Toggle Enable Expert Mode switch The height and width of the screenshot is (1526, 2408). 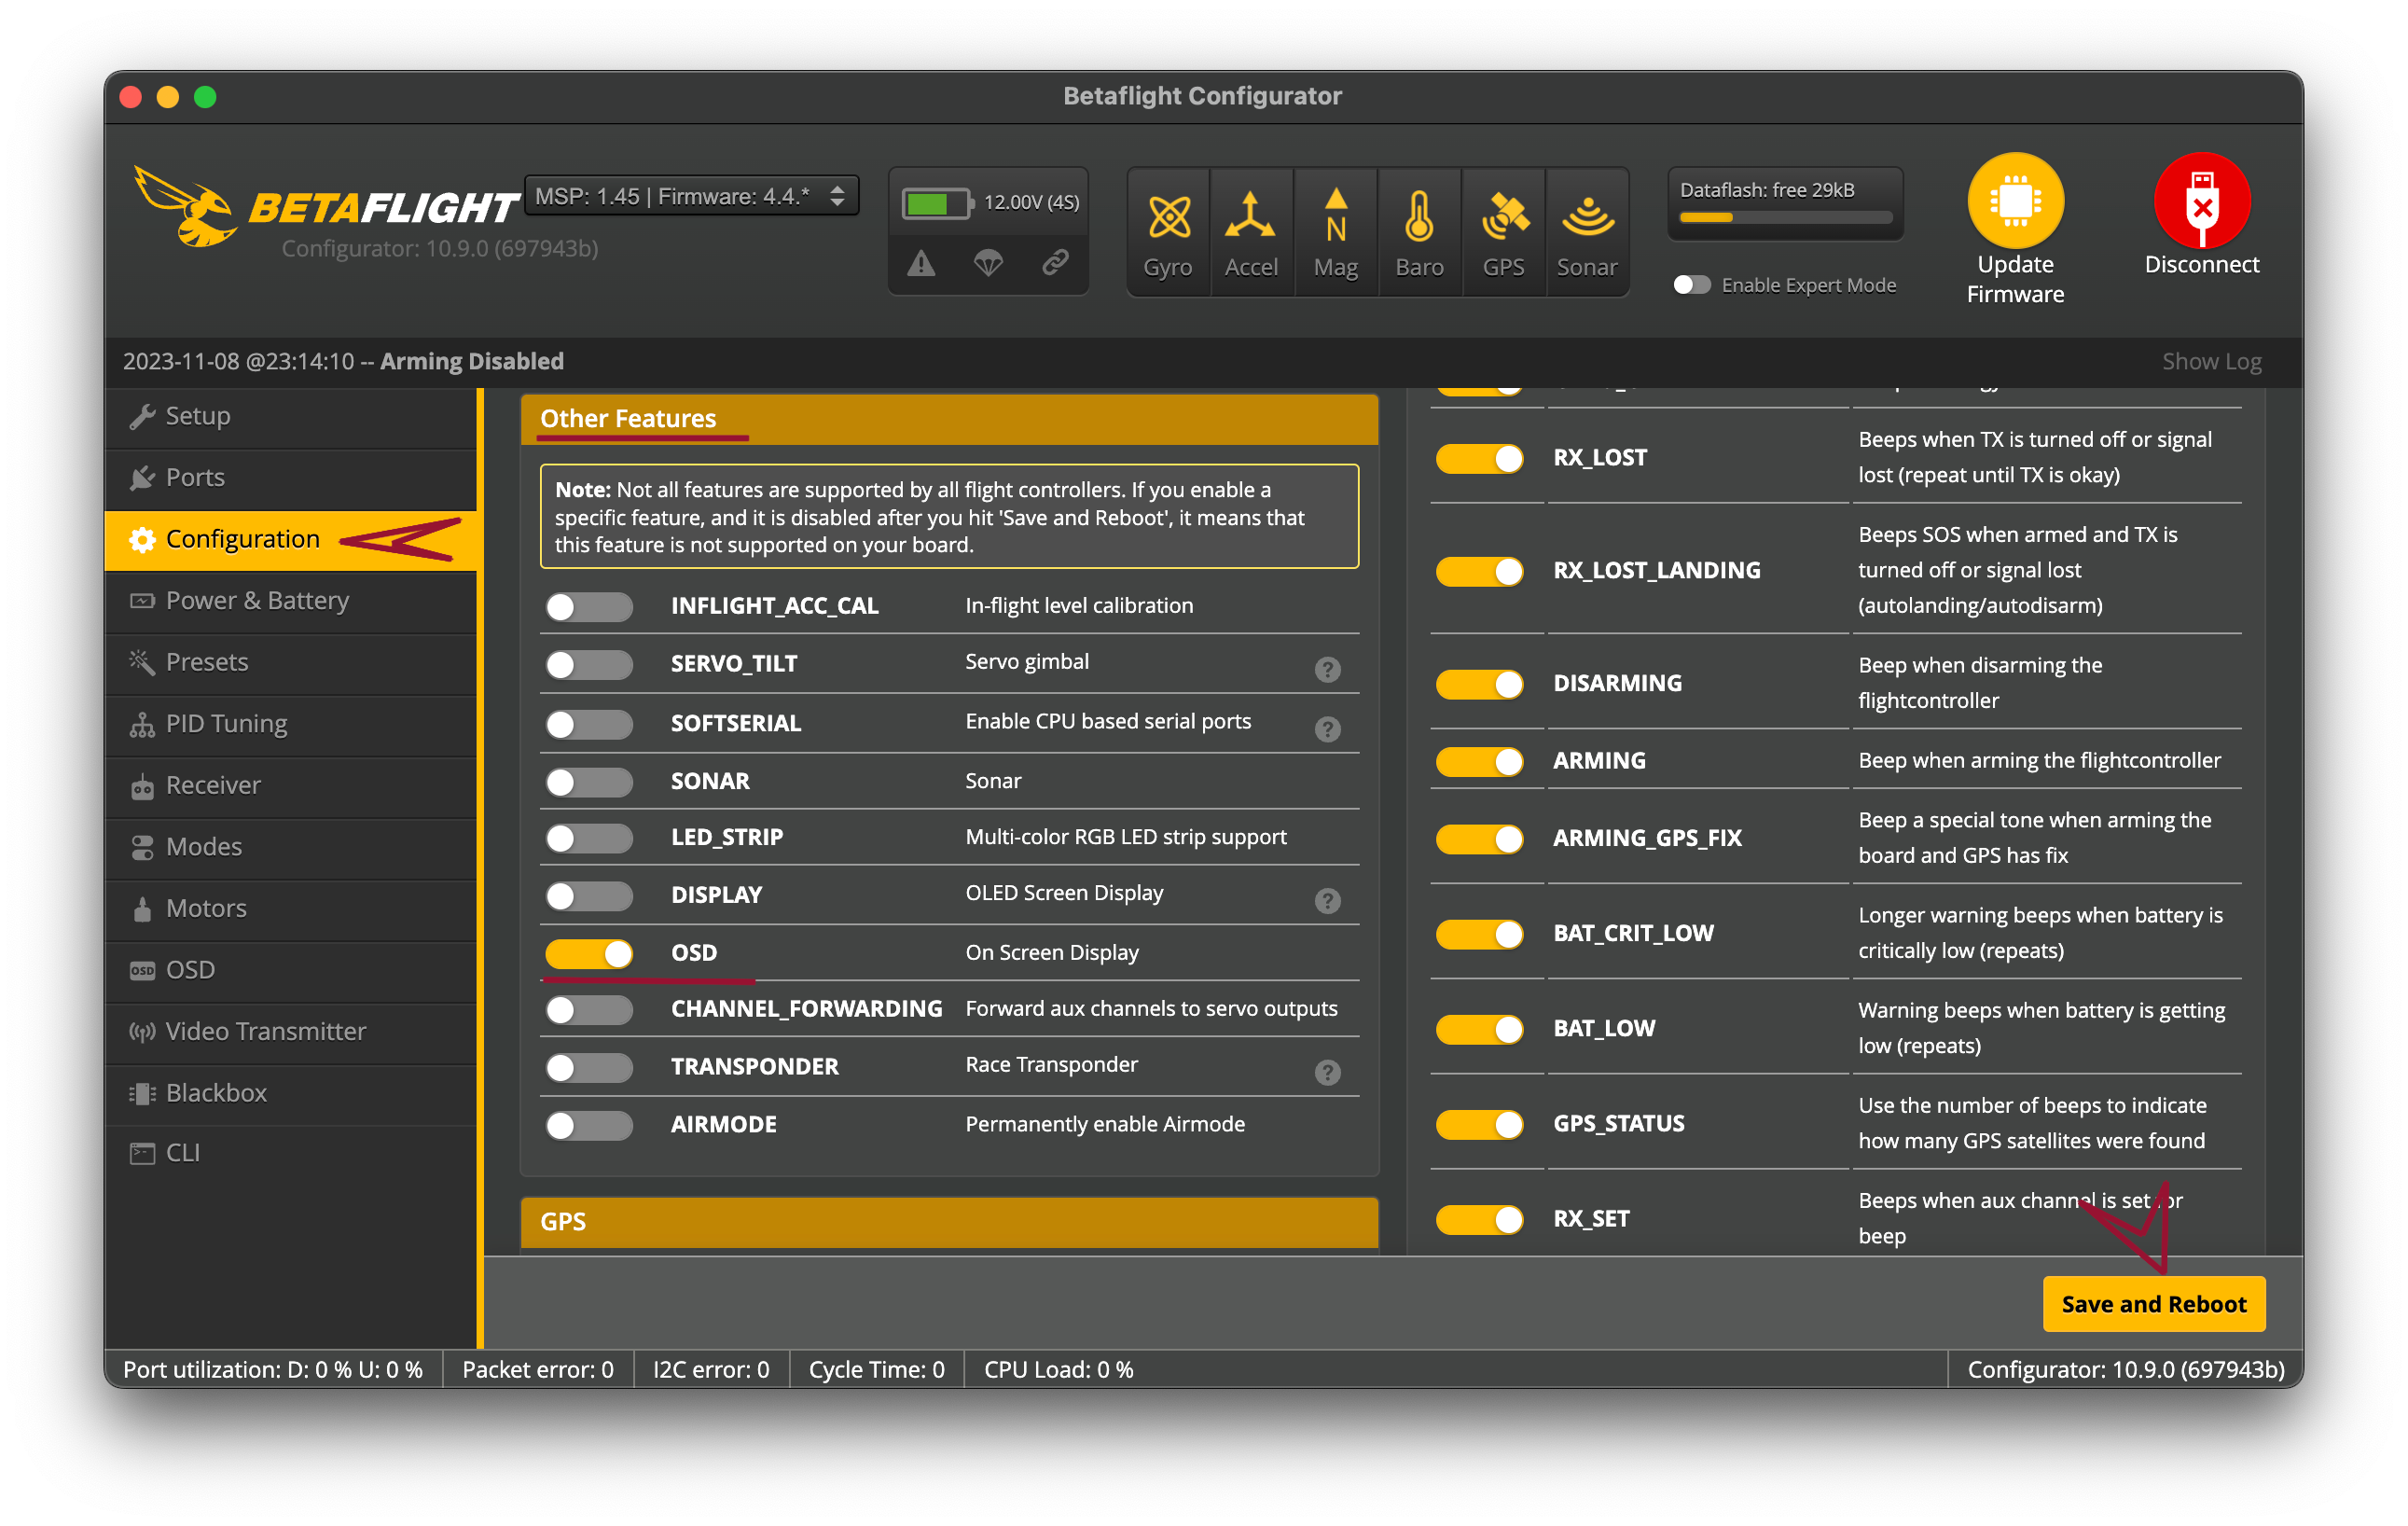[1691, 285]
